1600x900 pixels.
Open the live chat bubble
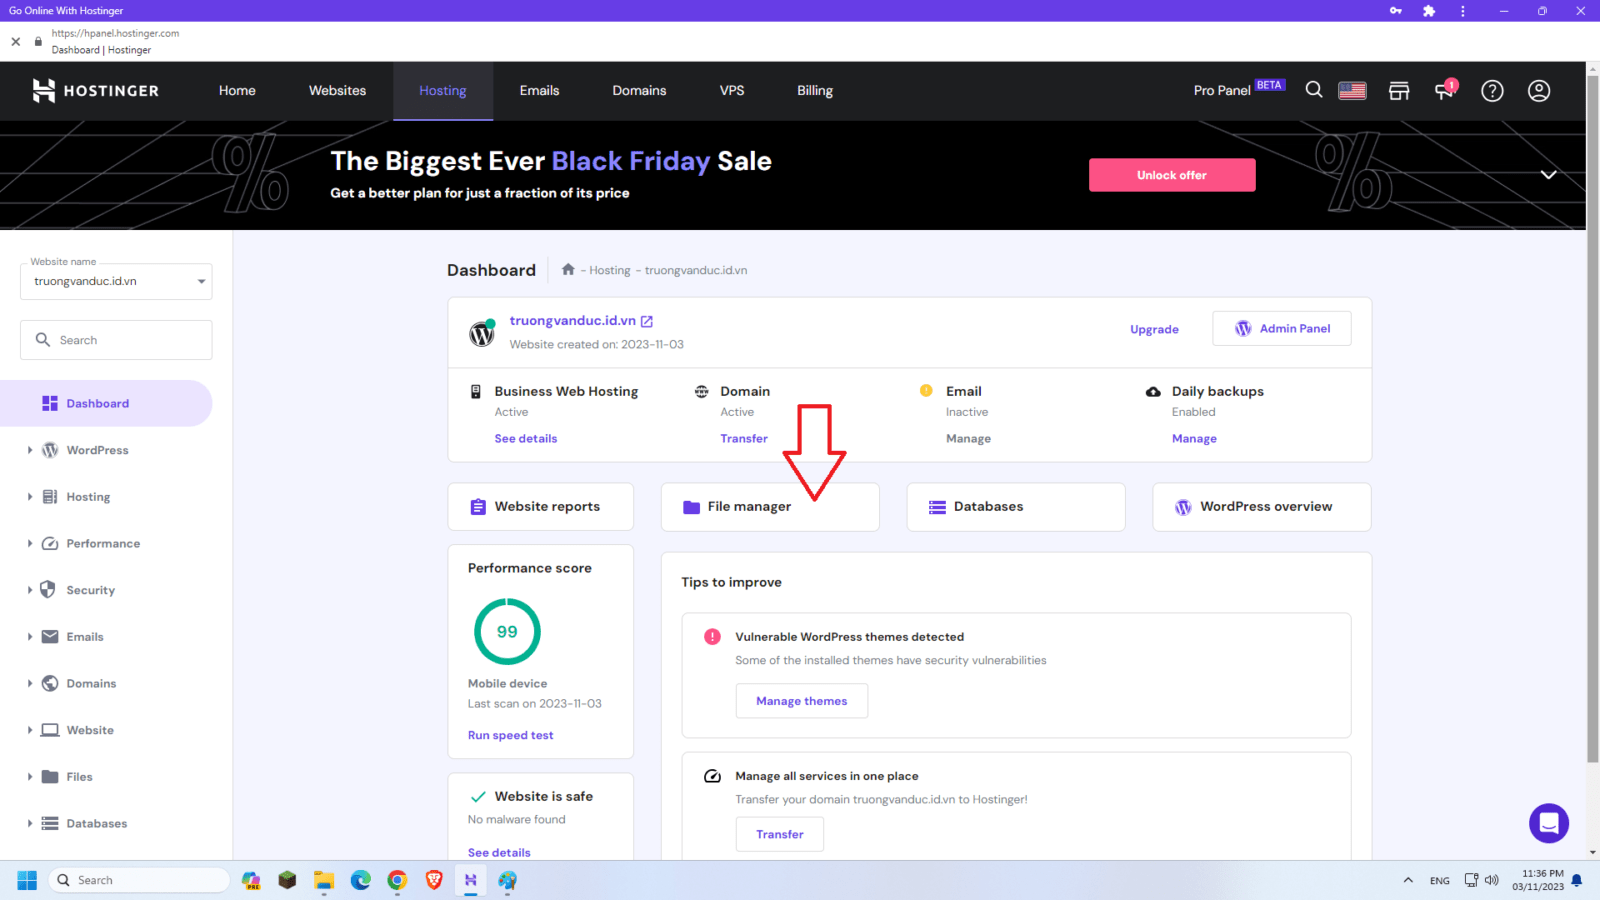[x=1549, y=823]
